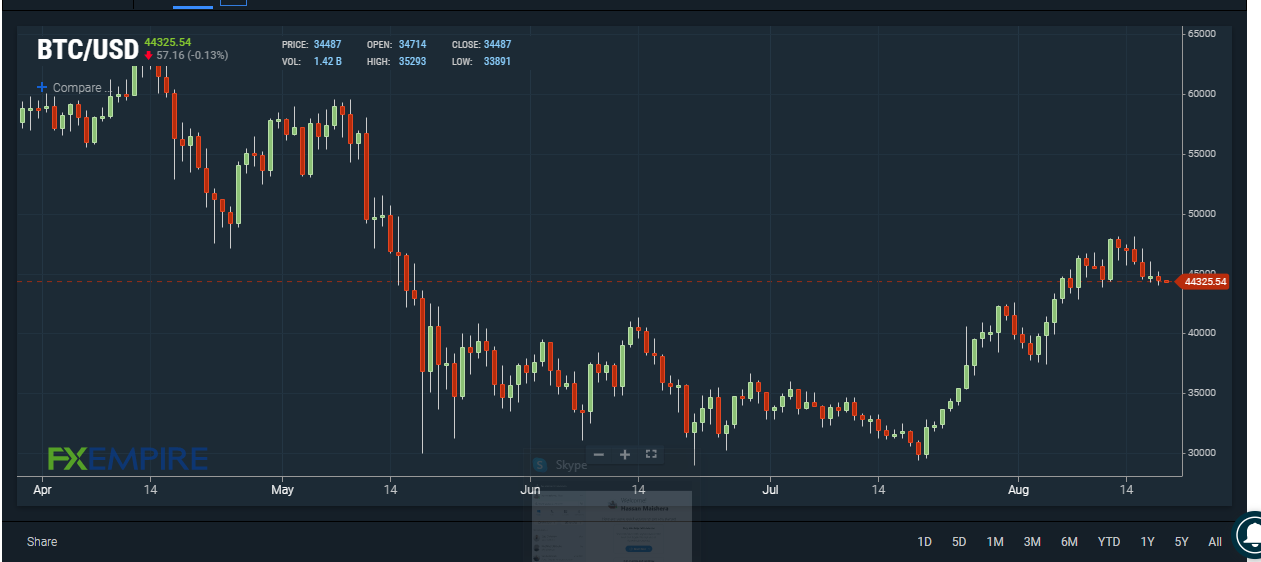Zoom in with the chart plus icon
The image size is (1261, 562).
625,454
